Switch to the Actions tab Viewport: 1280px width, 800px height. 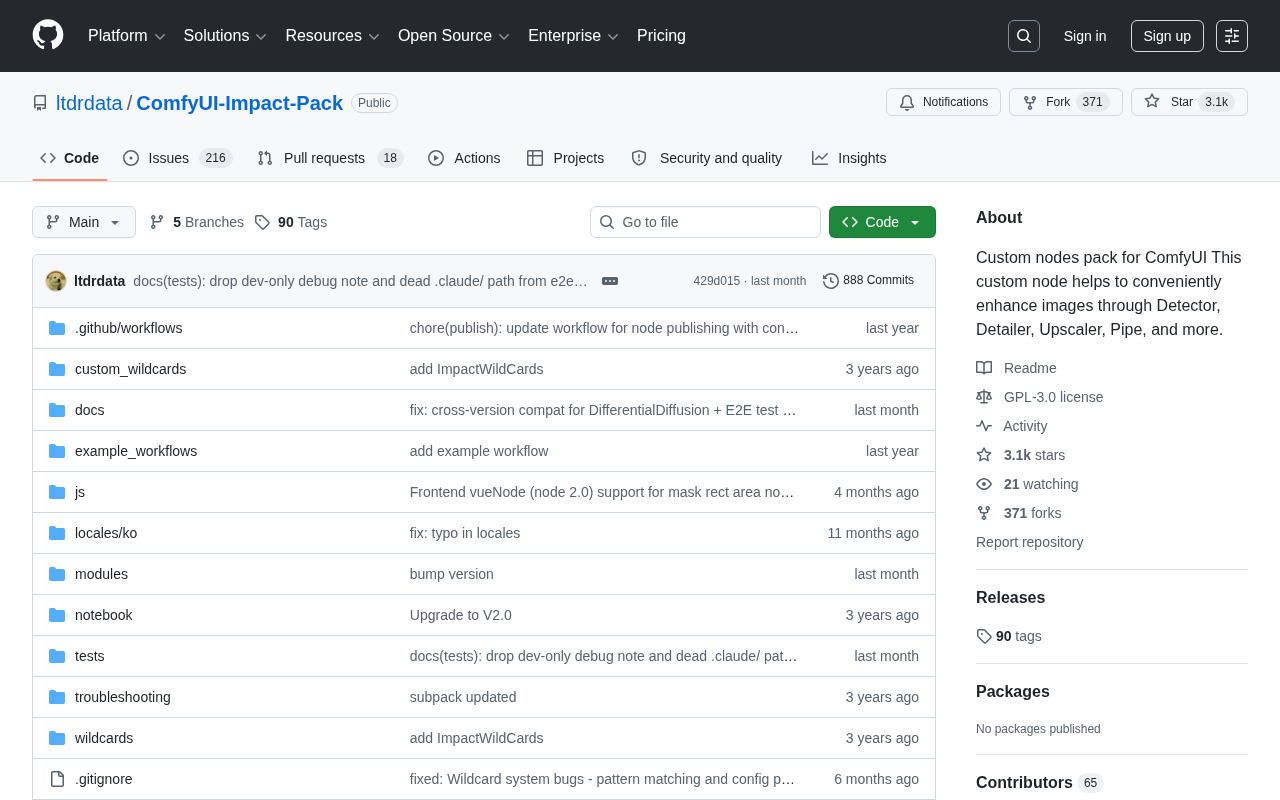(x=464, y=158)
